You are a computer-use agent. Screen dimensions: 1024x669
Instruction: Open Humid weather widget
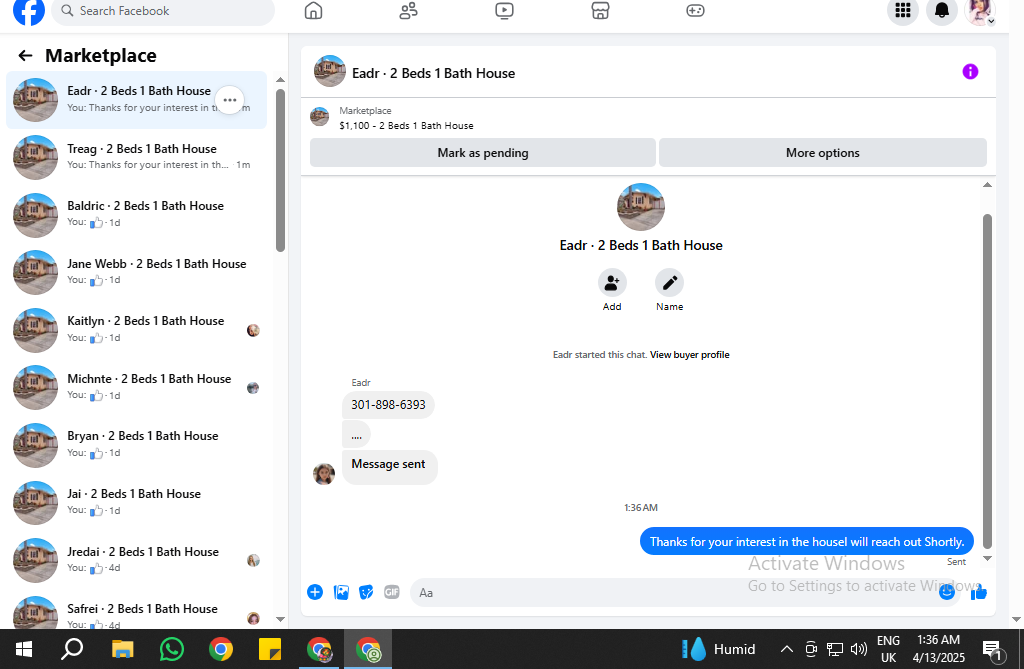pos(718,649)
